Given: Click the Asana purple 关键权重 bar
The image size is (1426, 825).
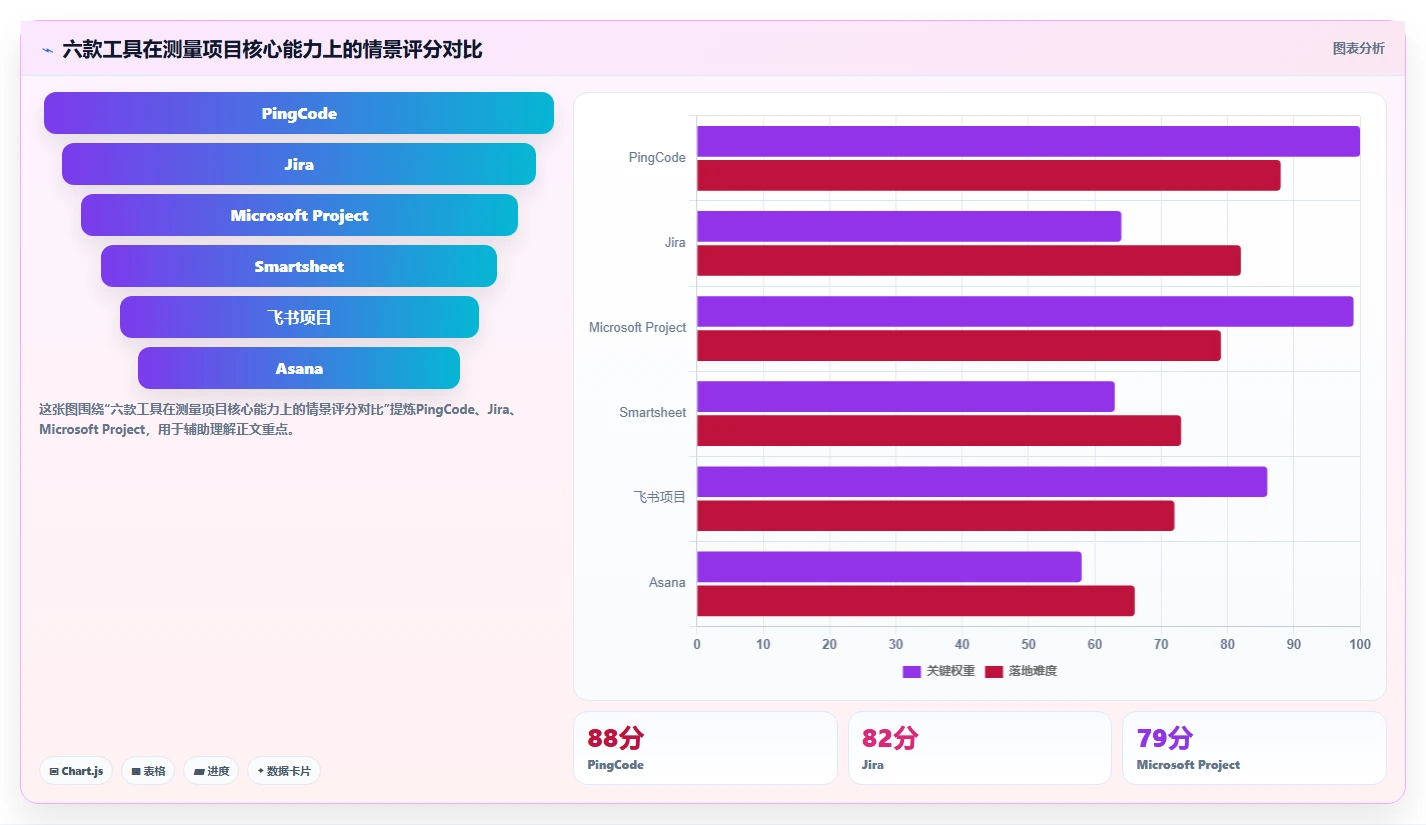Looking at the screenshot, I should [x=889, y=566].
